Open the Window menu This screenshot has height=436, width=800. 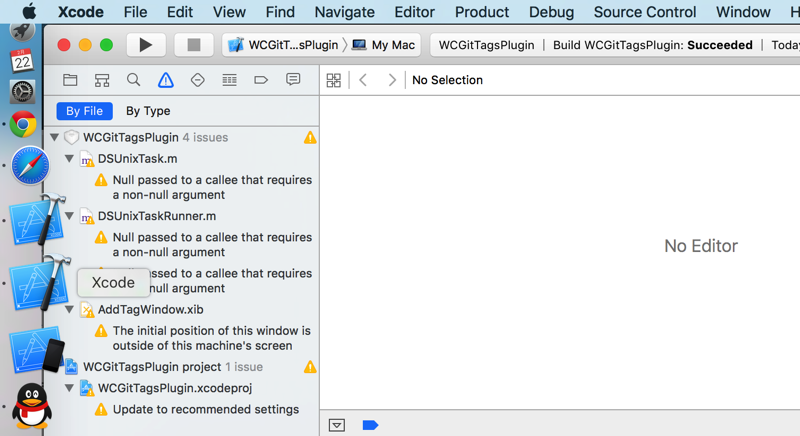tap(743, 12)
